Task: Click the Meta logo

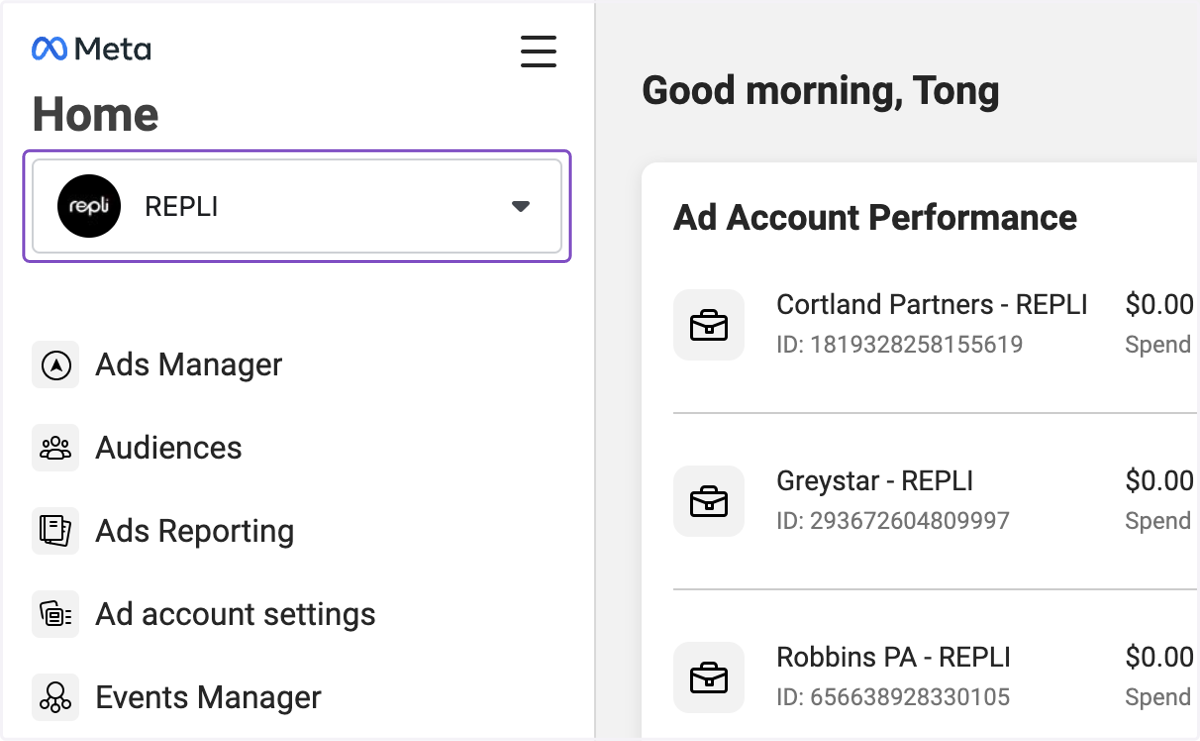Action: 91,48
